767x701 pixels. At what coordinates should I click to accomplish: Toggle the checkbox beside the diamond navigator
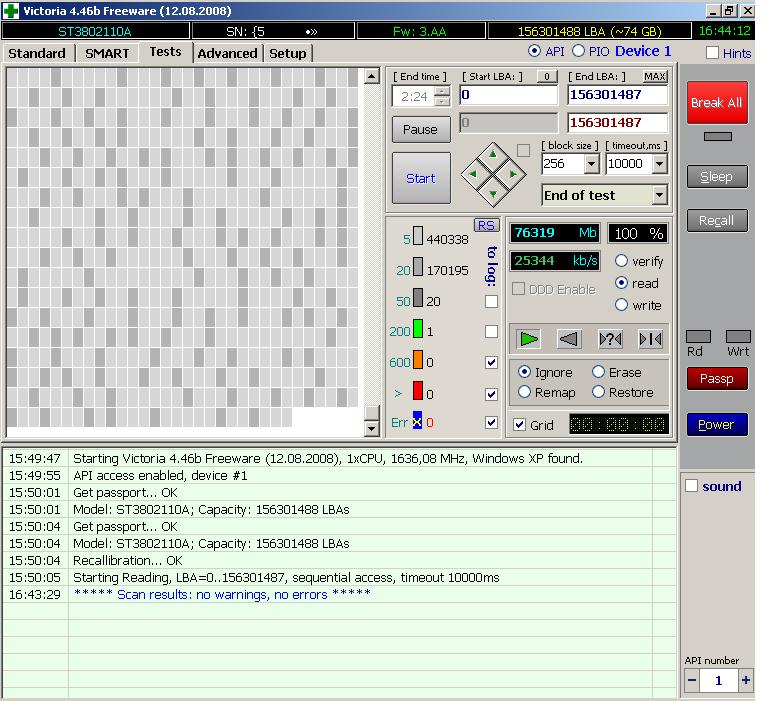pos(523,150)
